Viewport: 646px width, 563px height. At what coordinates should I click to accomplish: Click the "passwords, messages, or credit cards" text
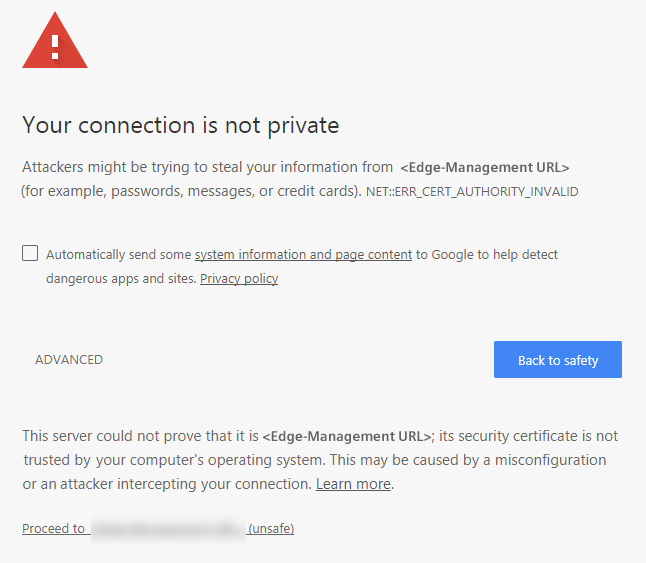click(x=222, y=191)
